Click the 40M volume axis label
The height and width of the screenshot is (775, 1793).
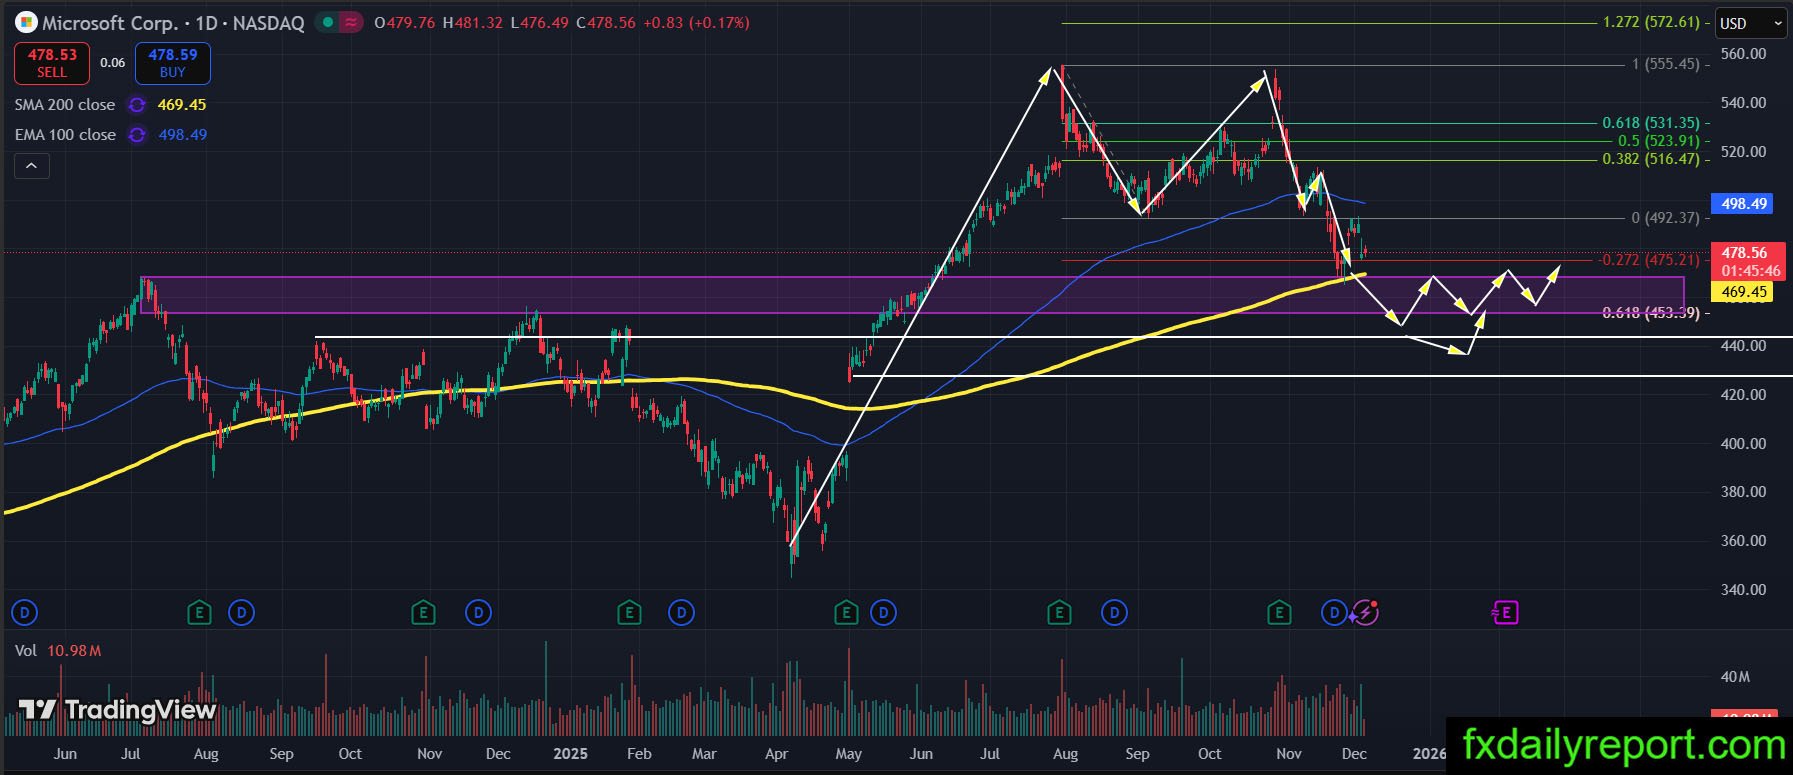1735,677
